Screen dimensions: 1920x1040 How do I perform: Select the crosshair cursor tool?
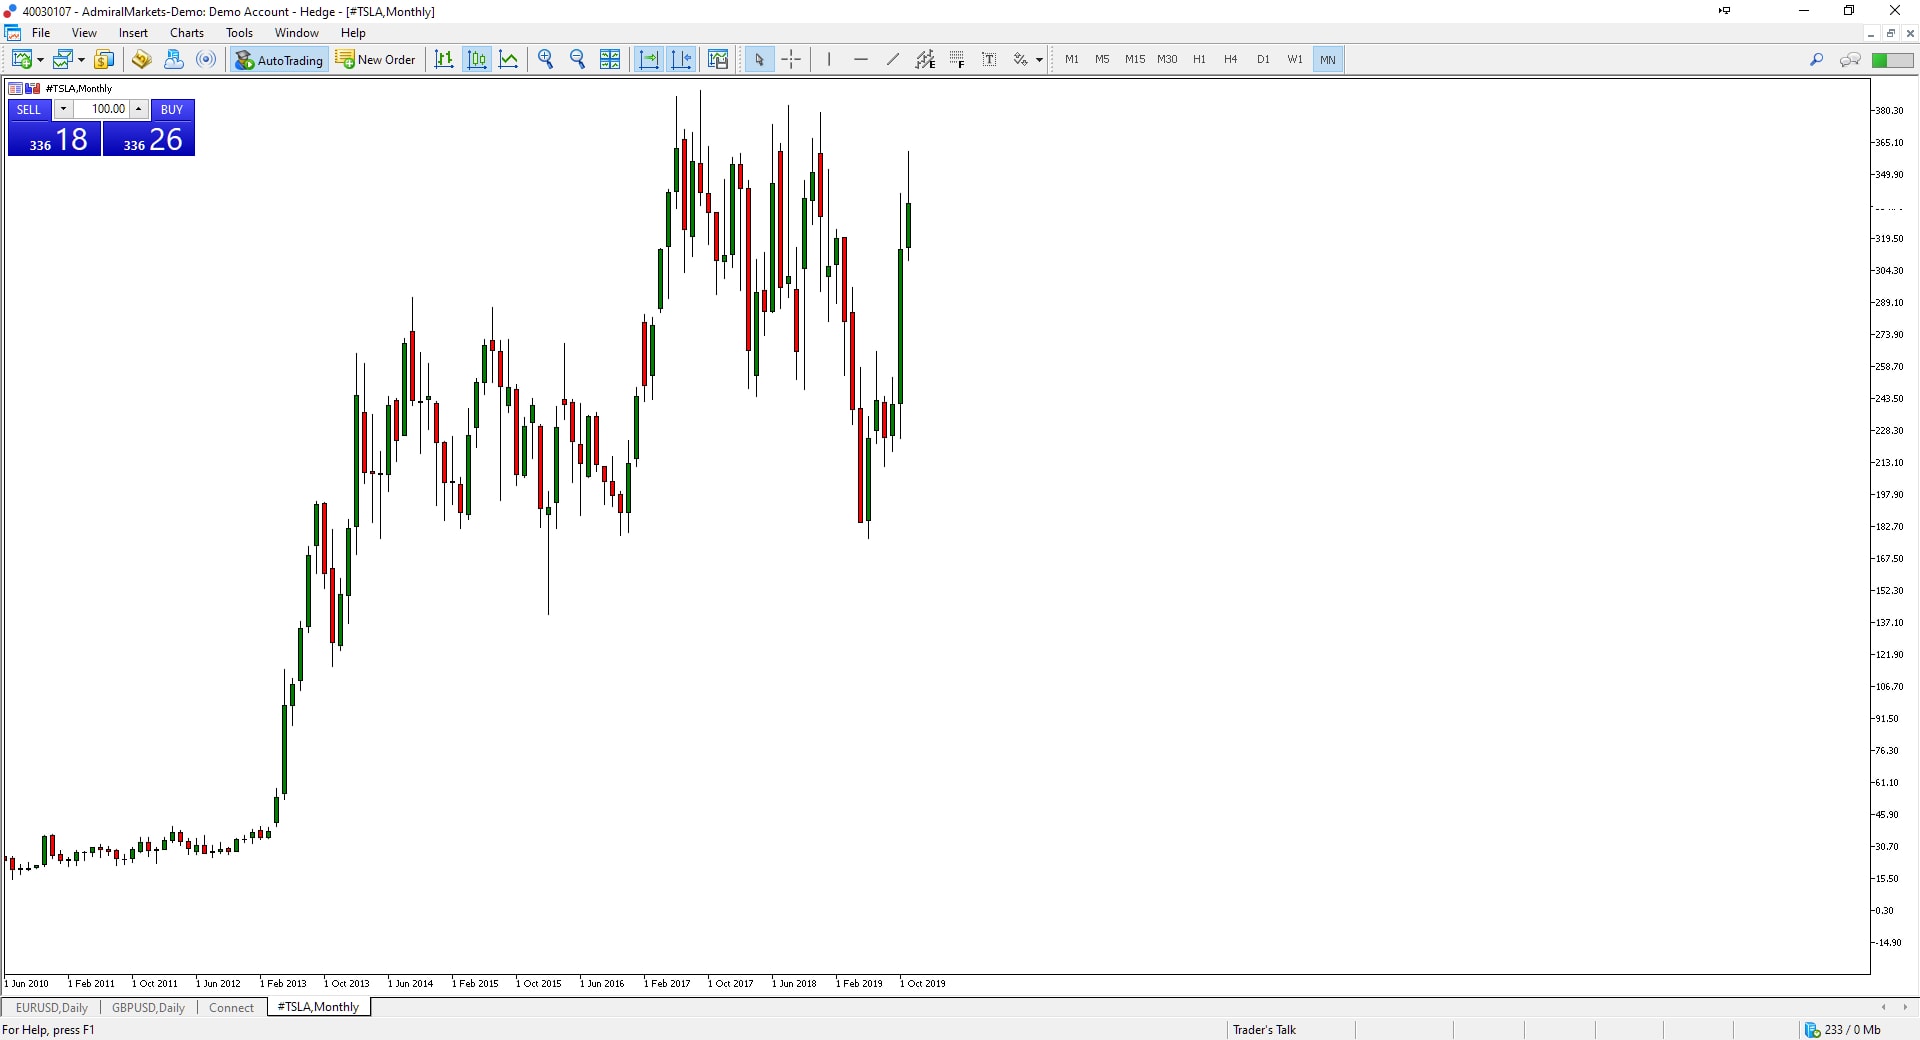(791, 60)
